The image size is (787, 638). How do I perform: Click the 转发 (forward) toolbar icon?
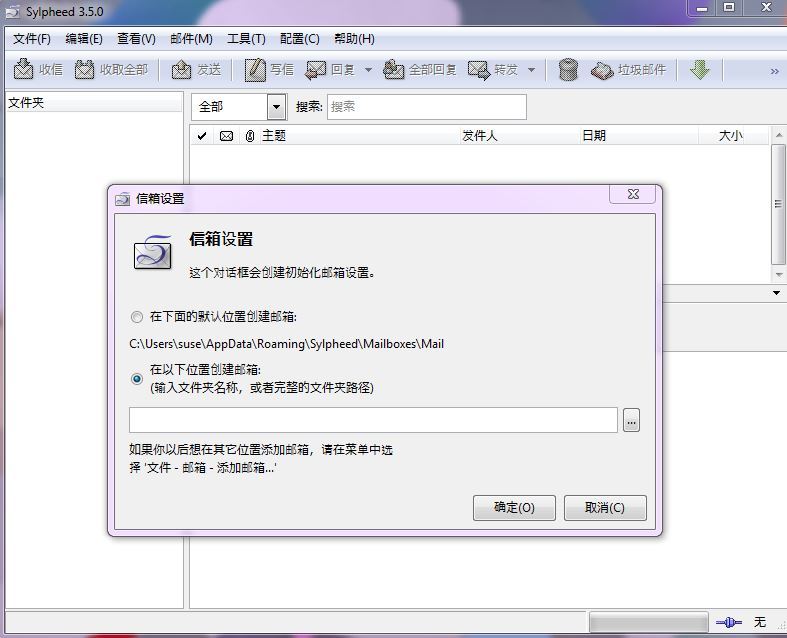(x=479, y=69)
